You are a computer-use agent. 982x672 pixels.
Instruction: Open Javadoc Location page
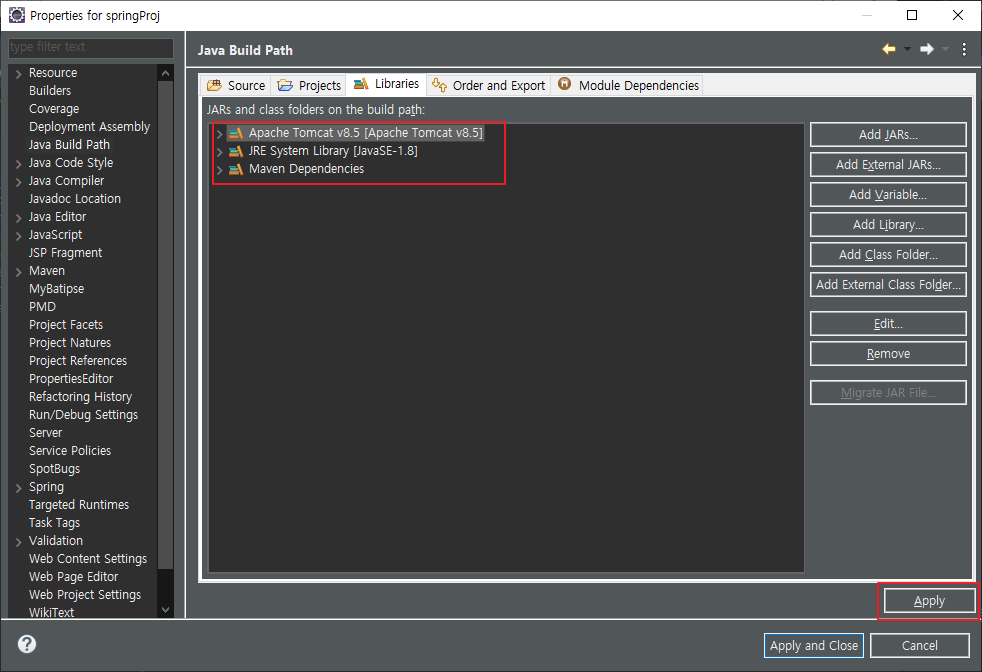75,199
